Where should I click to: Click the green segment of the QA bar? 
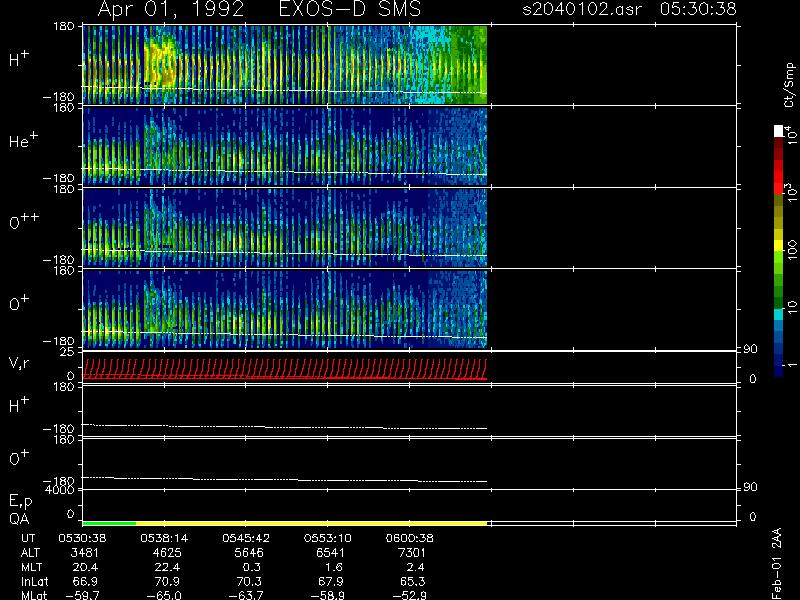pos(109,523)
